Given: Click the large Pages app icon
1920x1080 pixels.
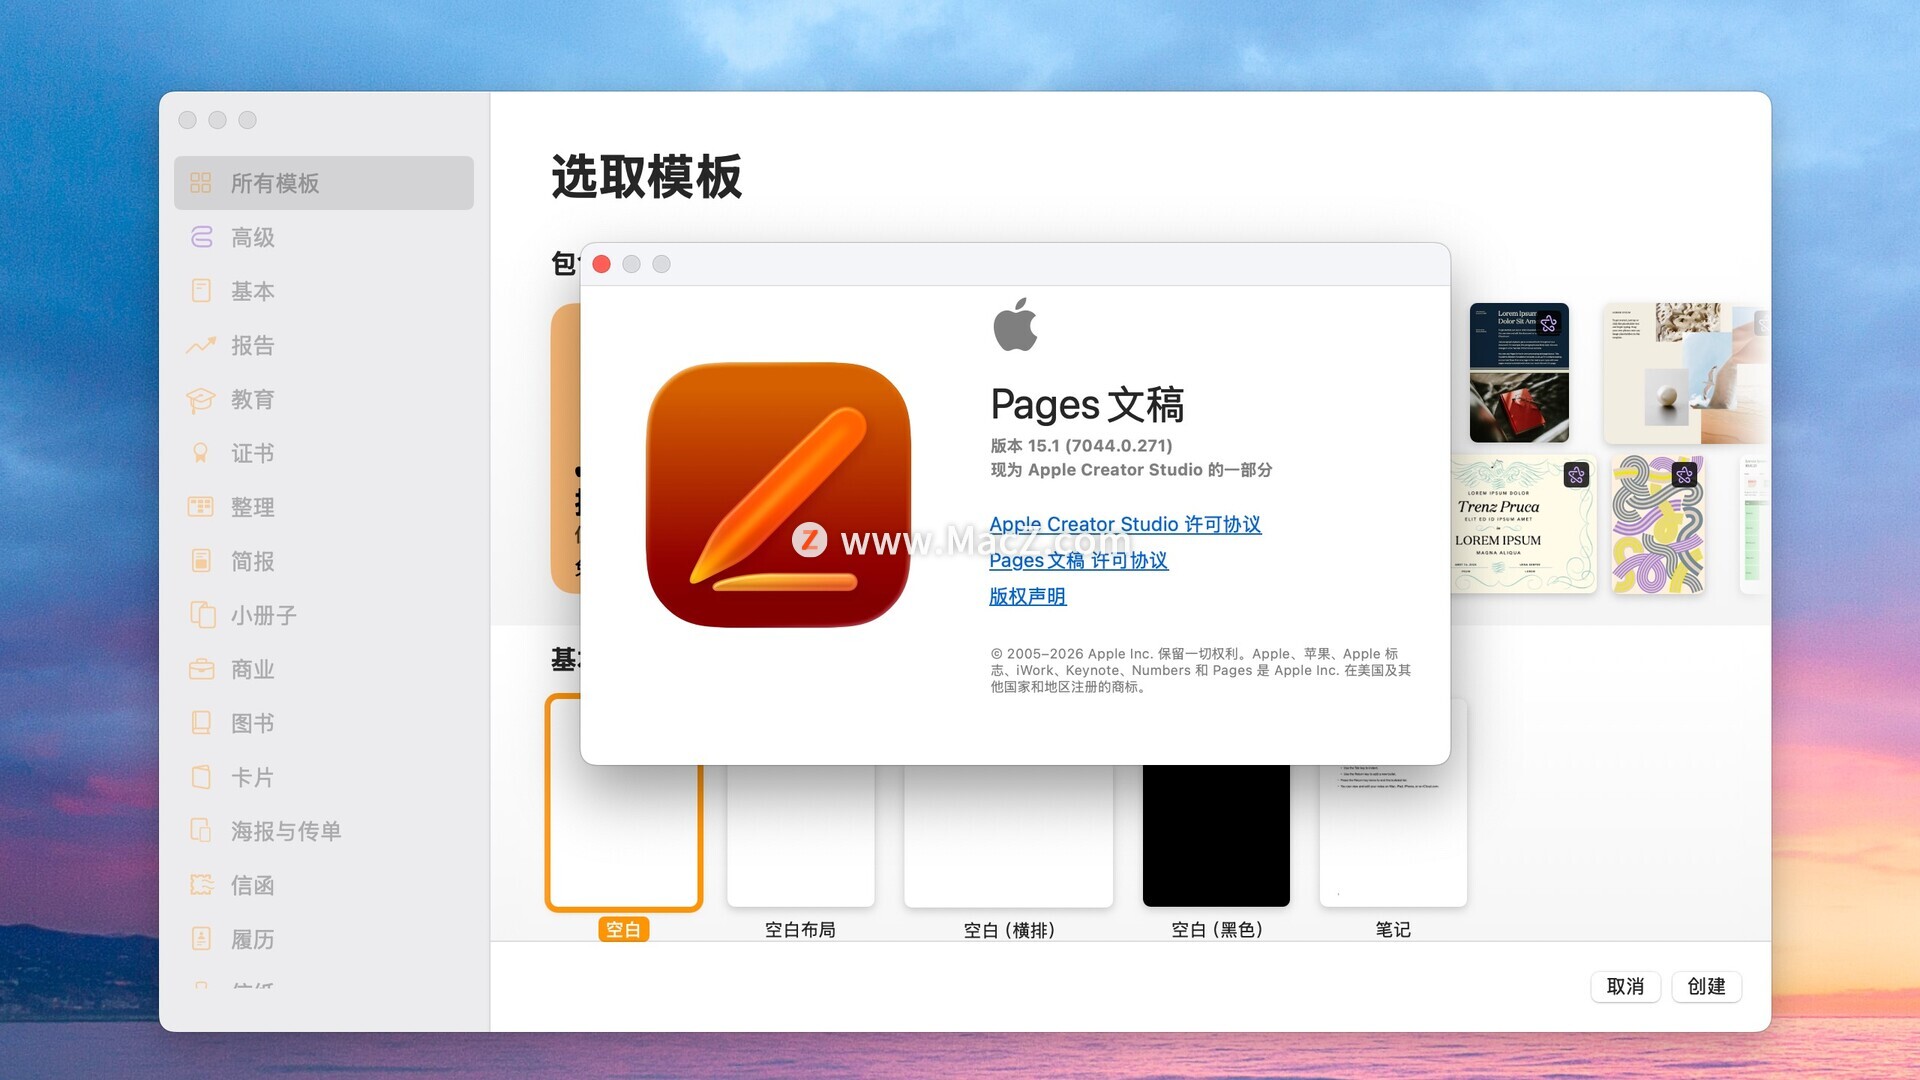Looking at the screenshot, I should tap(778, 495).
